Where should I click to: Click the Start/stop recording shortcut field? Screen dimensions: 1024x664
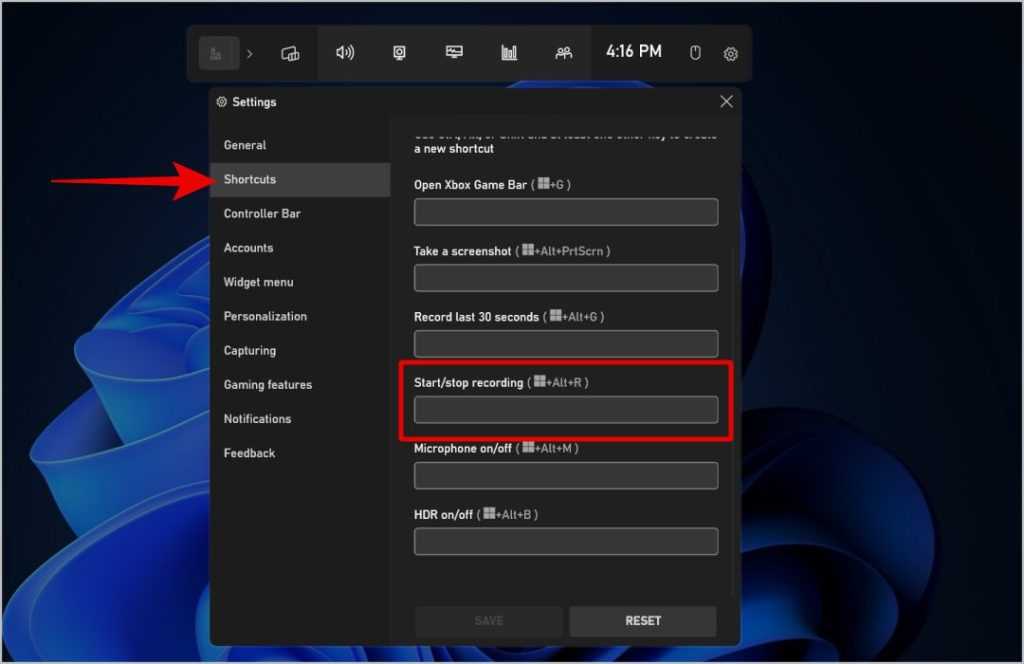[x=566, y=410]
